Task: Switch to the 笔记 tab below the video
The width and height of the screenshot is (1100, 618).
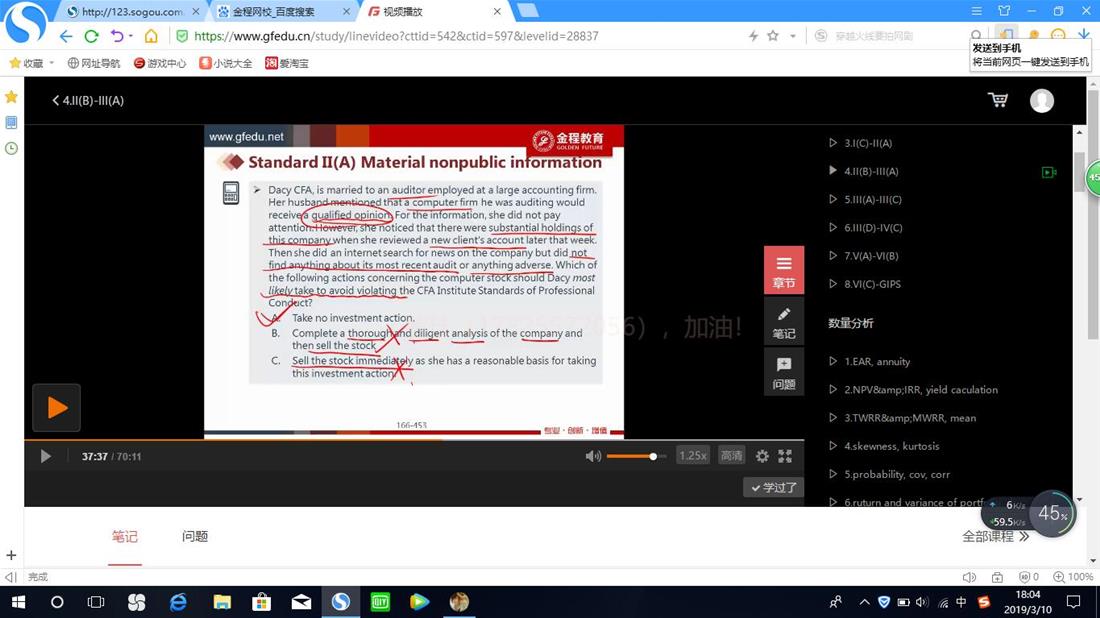Action: pos(125,537)
